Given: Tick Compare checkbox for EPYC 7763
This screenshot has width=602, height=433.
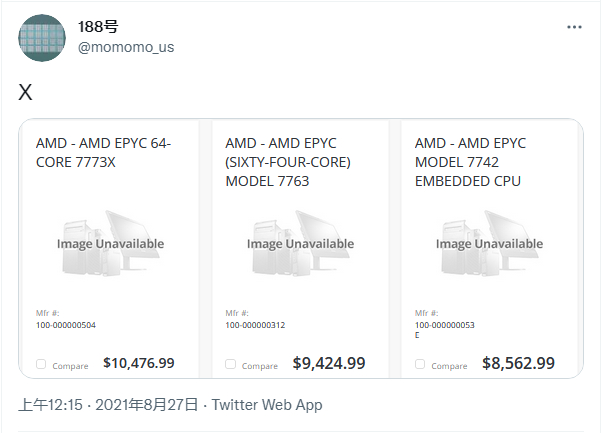Looking at the screenshot, I should click(231, 365).
